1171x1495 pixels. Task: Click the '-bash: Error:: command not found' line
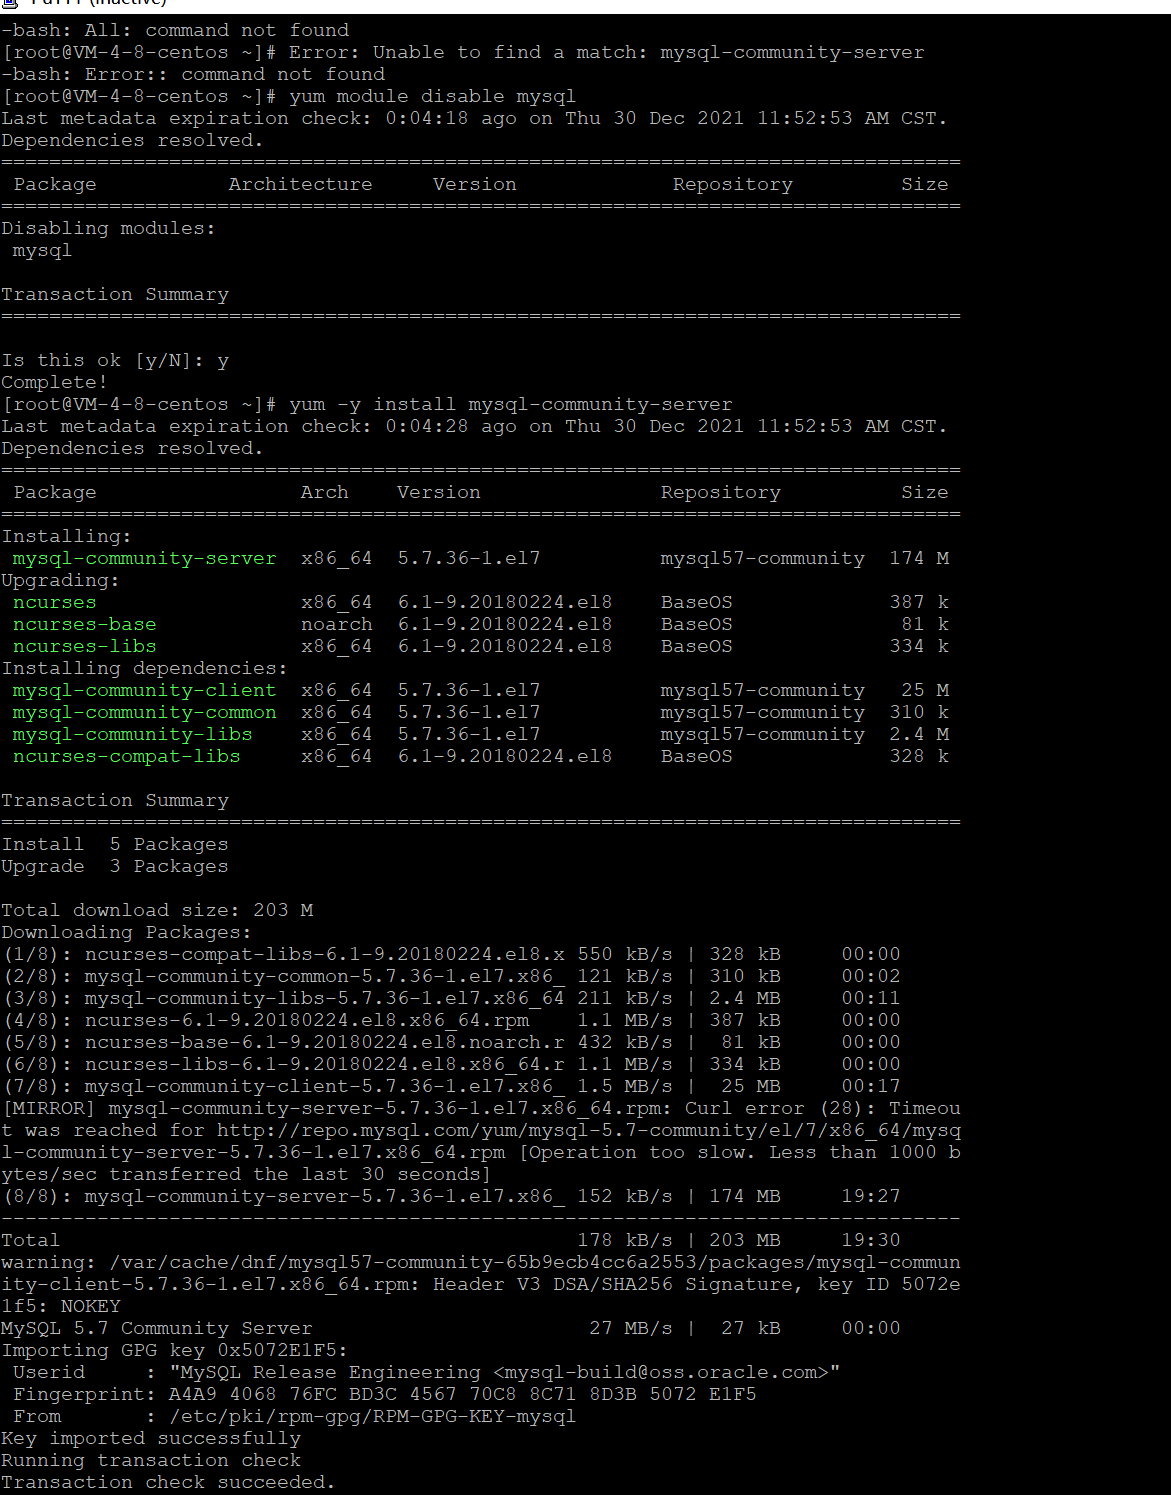(193, 75)
